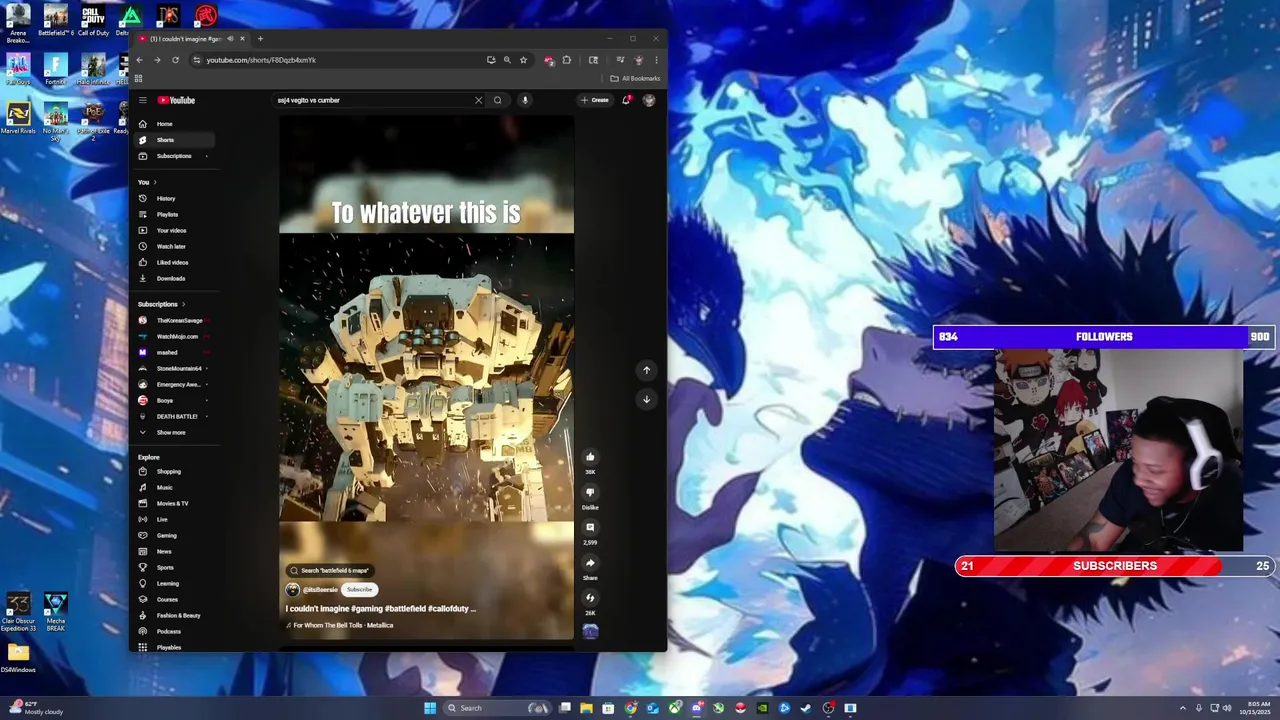The height and width of the screenshot is (720, 1280).
Task: Open File Explorer from taskbar
Action: 587,708
